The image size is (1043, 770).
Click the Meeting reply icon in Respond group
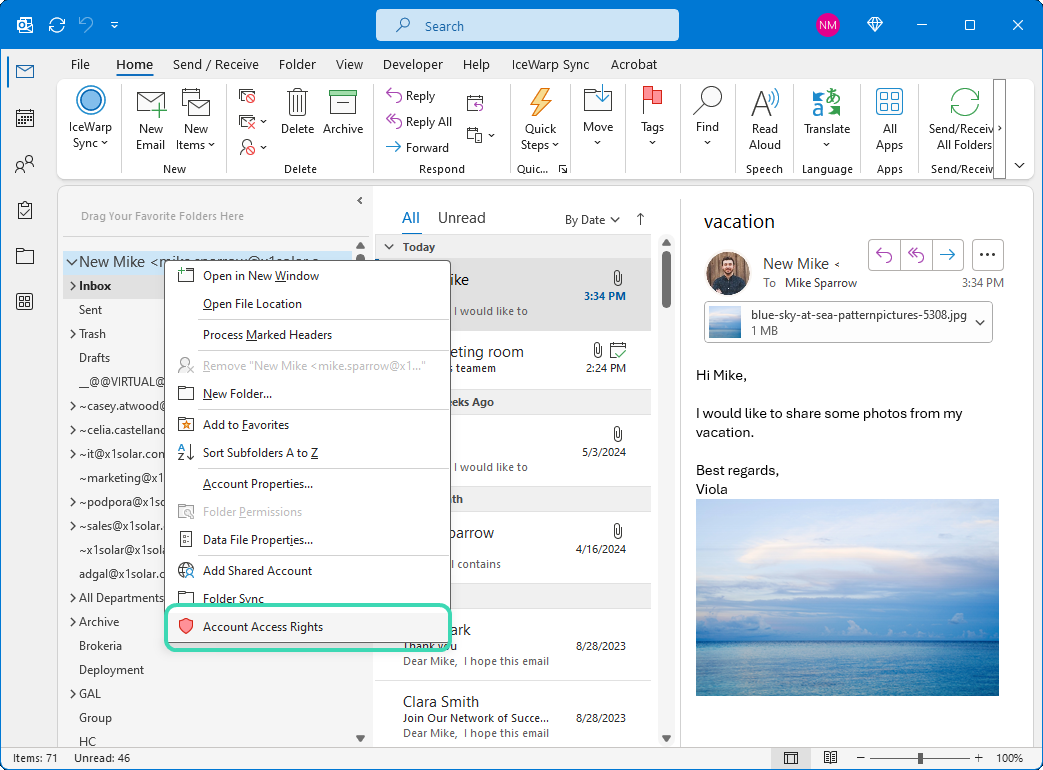[x=475, y=103]
